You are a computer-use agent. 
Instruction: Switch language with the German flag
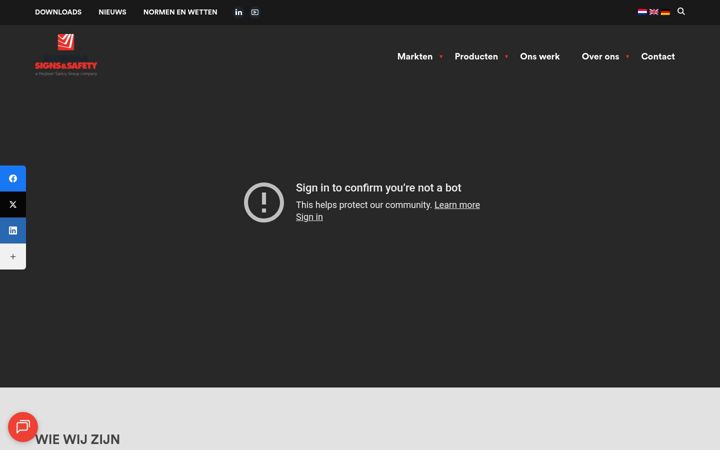point(665,12)
